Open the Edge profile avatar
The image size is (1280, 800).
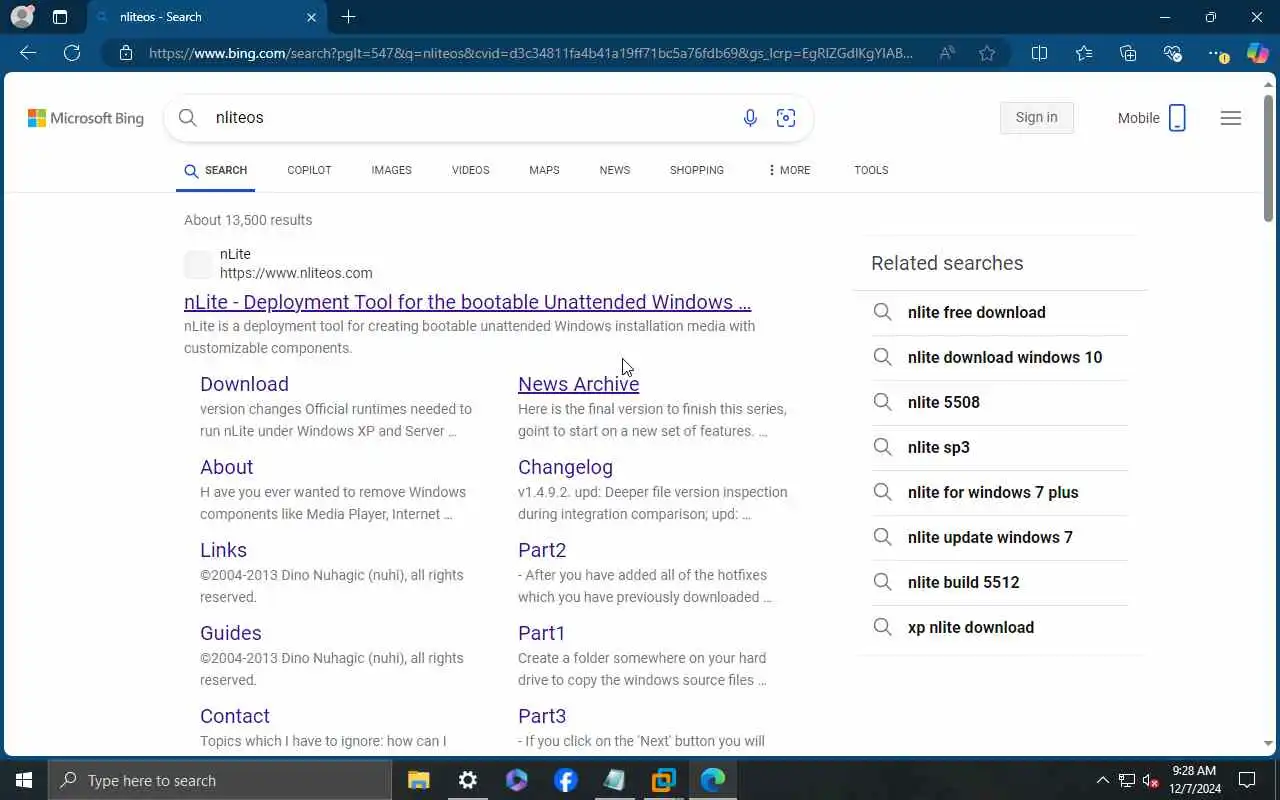coord(22,17)
